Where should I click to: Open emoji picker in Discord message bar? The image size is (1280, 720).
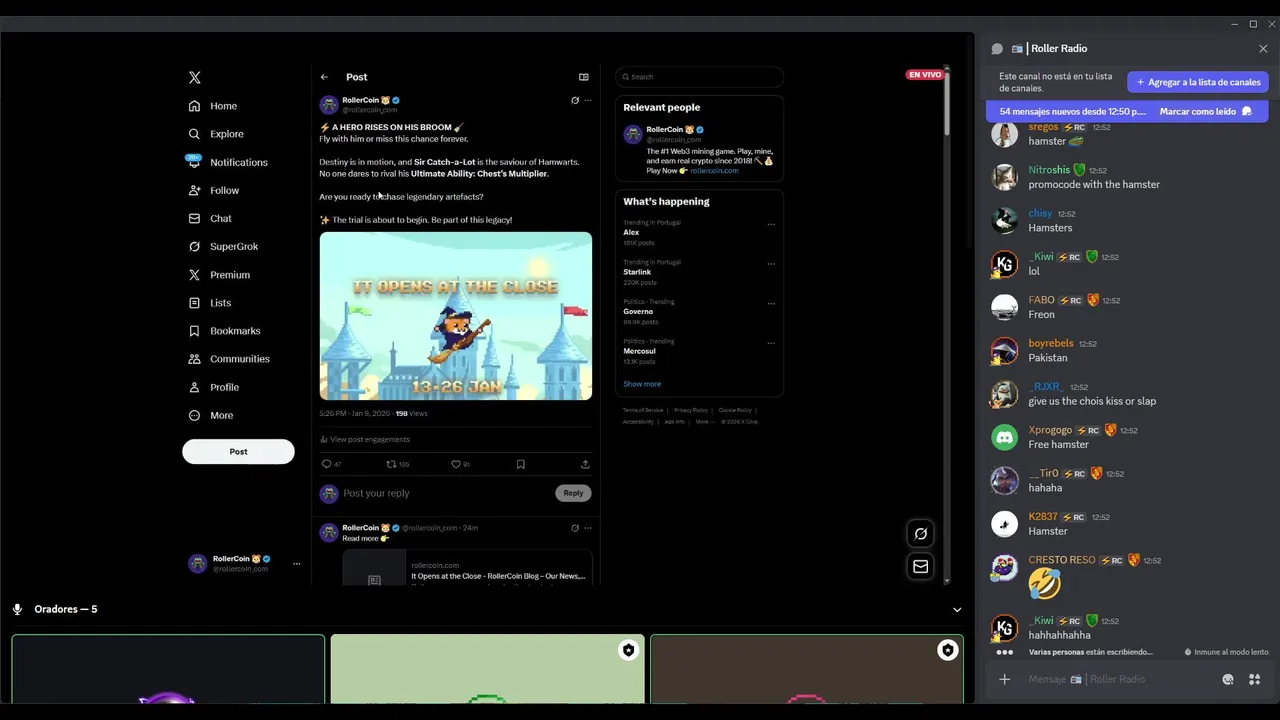[1228, 679]
